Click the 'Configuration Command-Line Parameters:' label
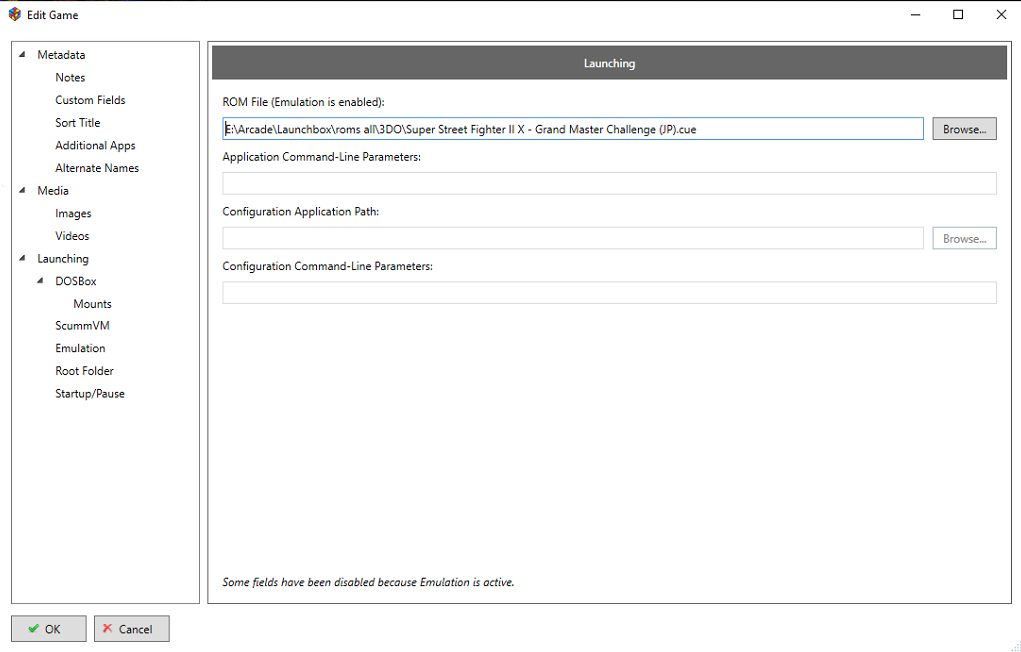The height and width of the screenshot is (652, 1021). 328,266
